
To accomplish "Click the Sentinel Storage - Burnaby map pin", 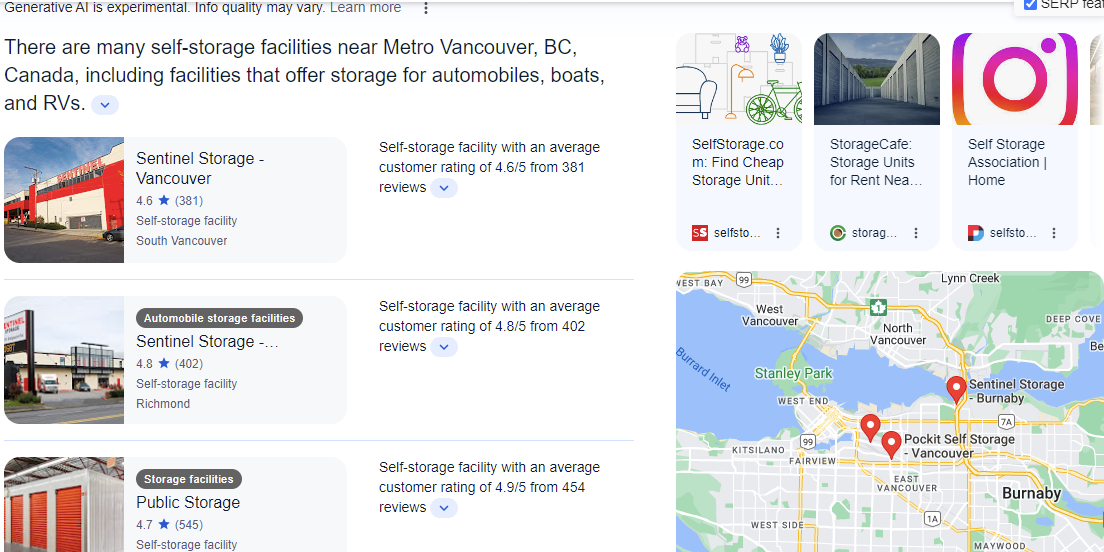I will pos(956,389).
